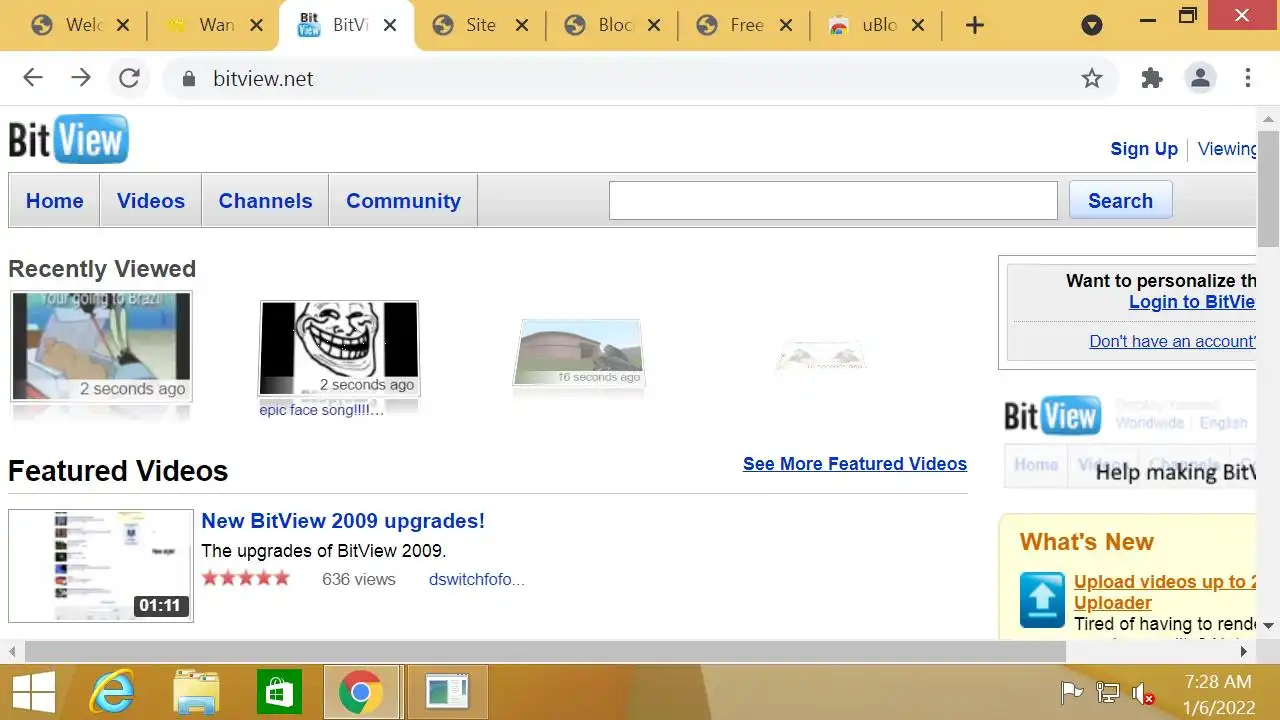Click the padlock site info icon
Viewport: 1280px width, 720px height.
click(x=187, y=79)
